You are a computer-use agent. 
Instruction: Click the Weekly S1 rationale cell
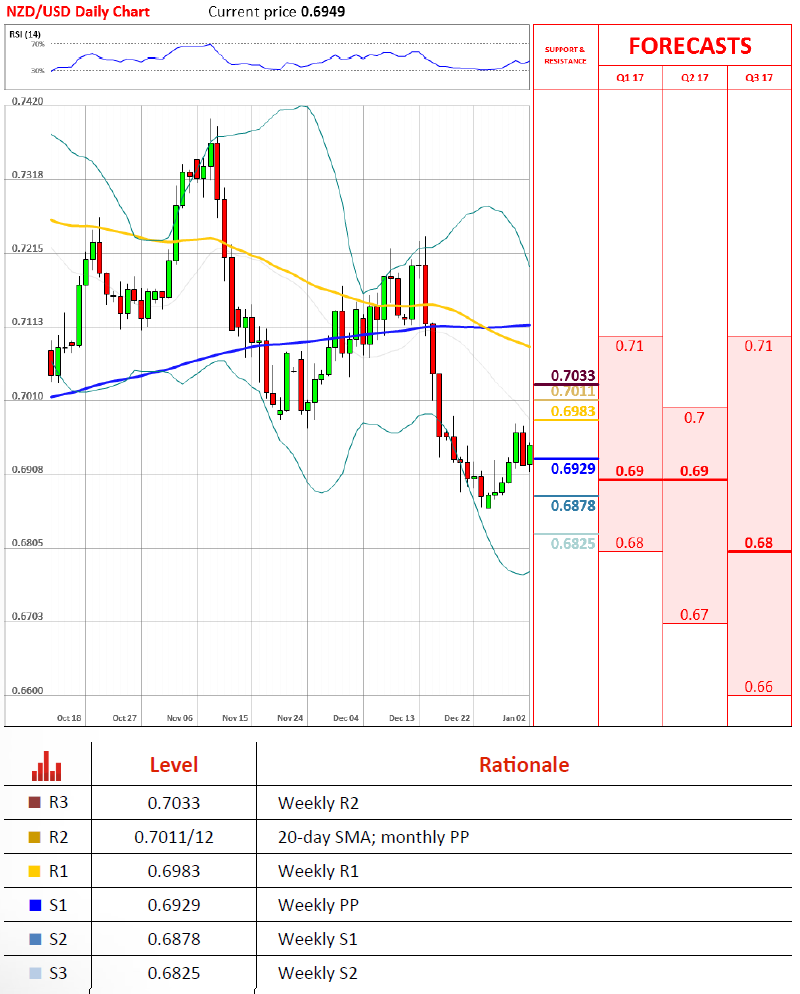318,939
